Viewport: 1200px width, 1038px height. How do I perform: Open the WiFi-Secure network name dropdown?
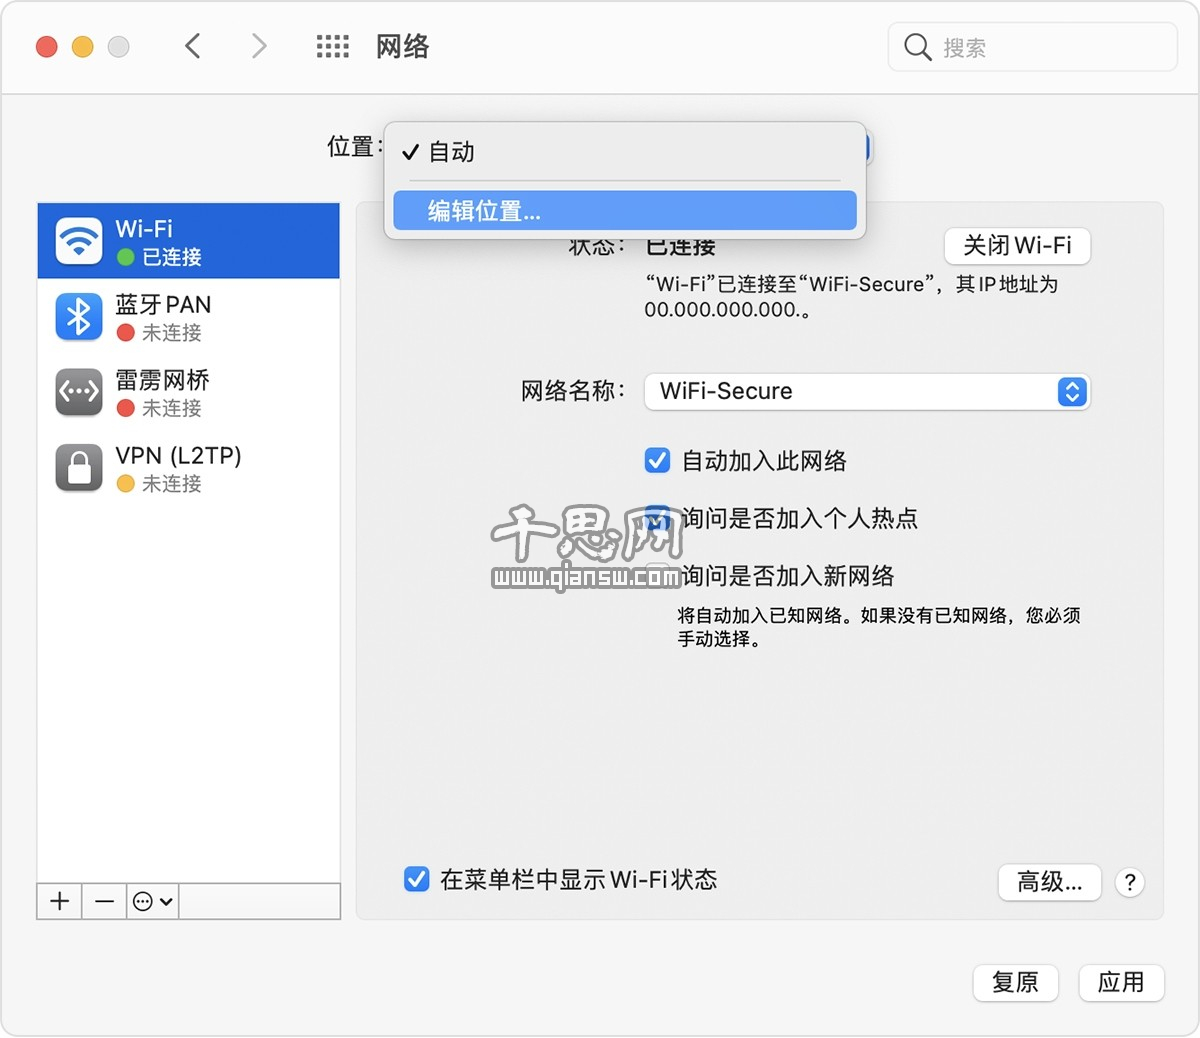866,391
